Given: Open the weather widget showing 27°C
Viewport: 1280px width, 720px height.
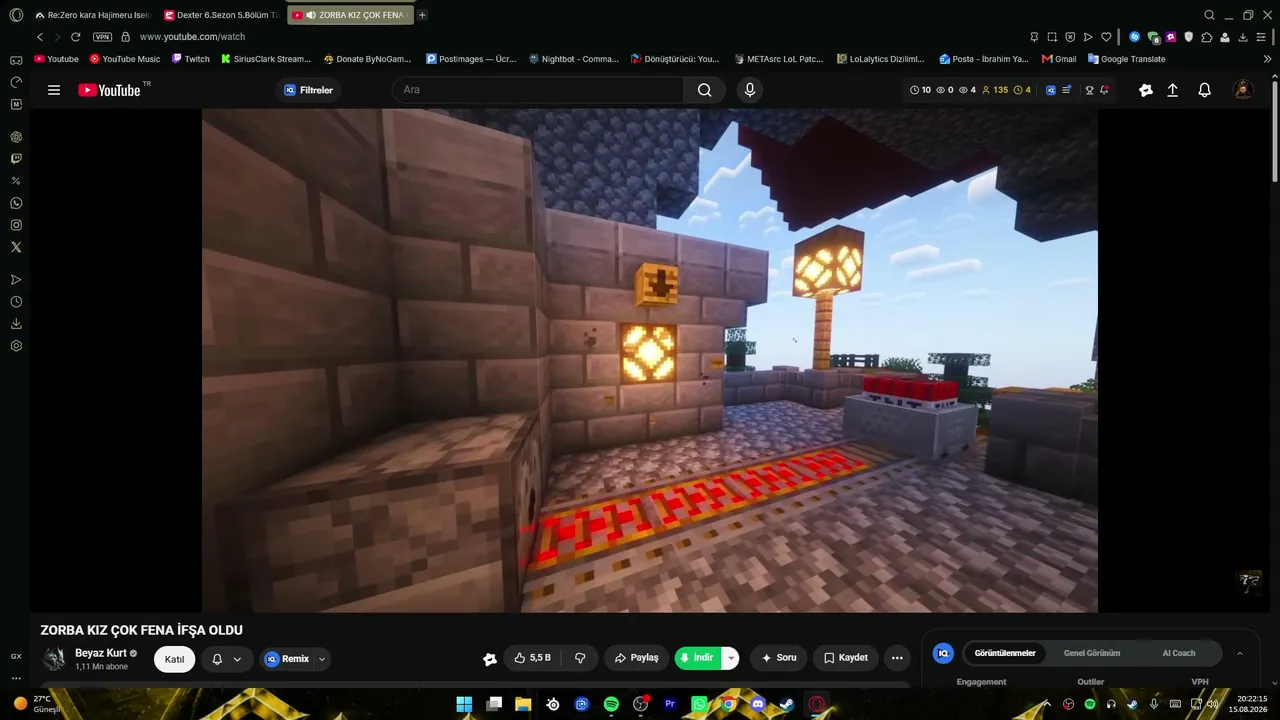Looking at the screenshot, I should tap(36, 704).
